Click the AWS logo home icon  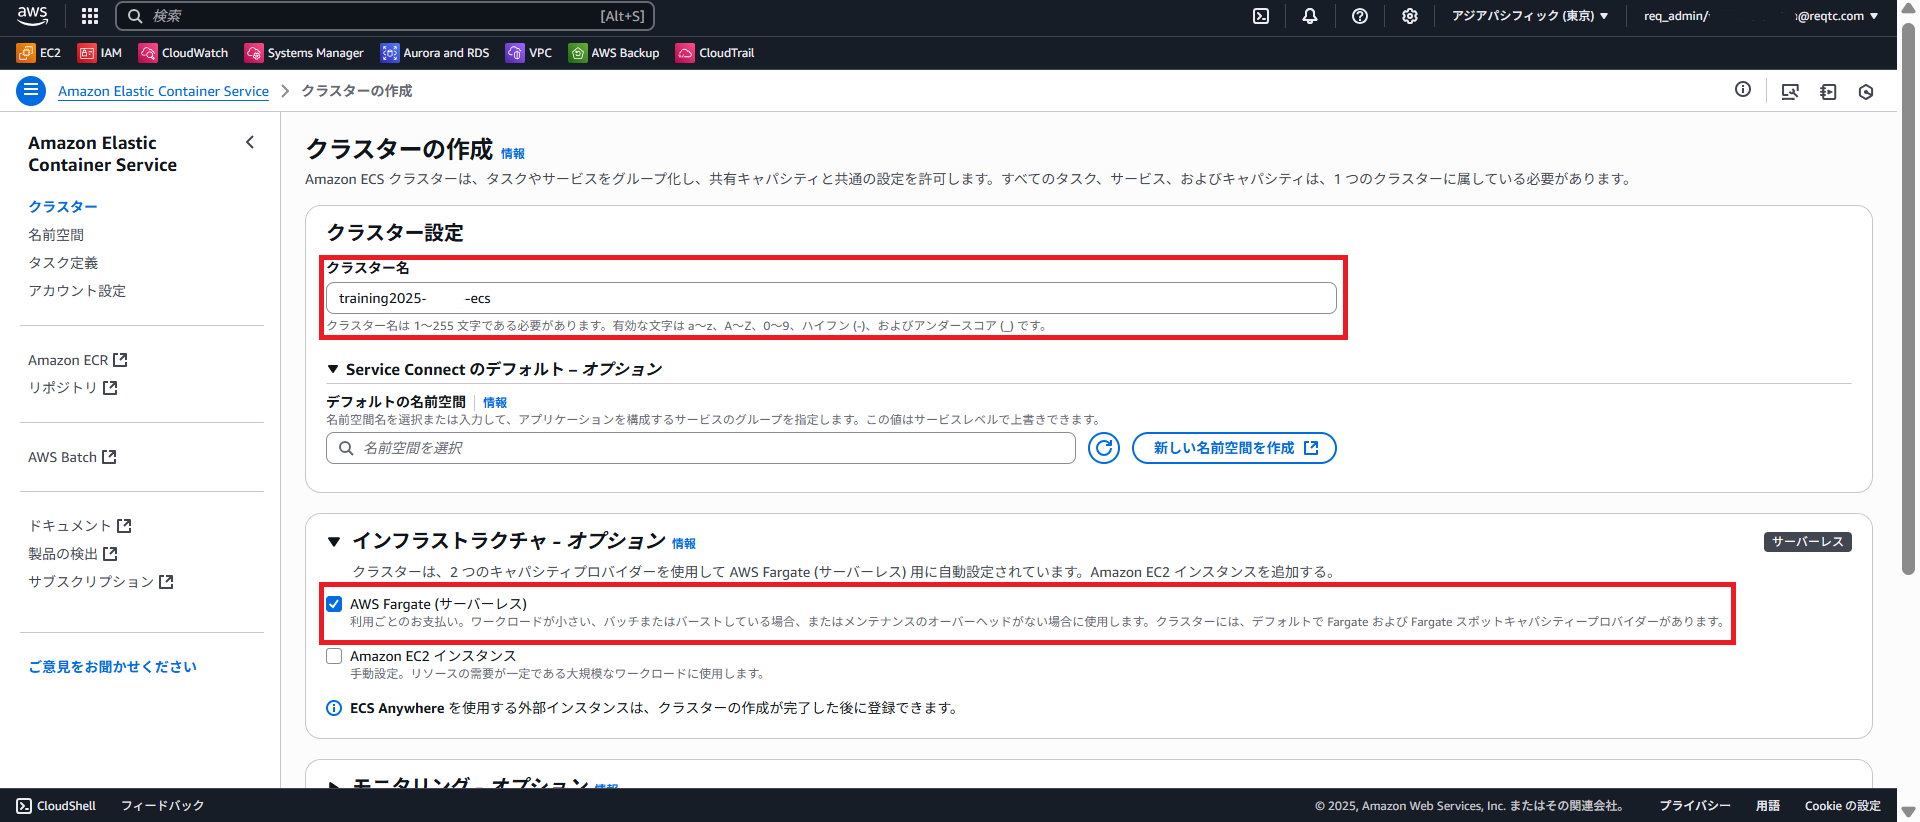pos(32,15)
